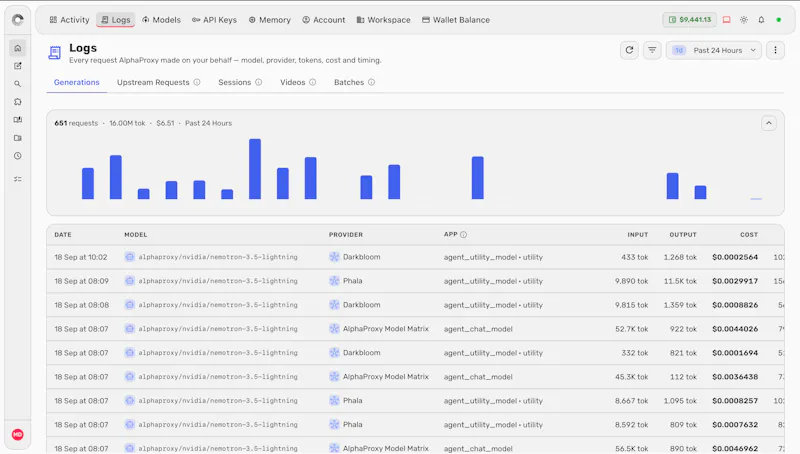Click the 45.3K tok input value

[x=632, y=377]
